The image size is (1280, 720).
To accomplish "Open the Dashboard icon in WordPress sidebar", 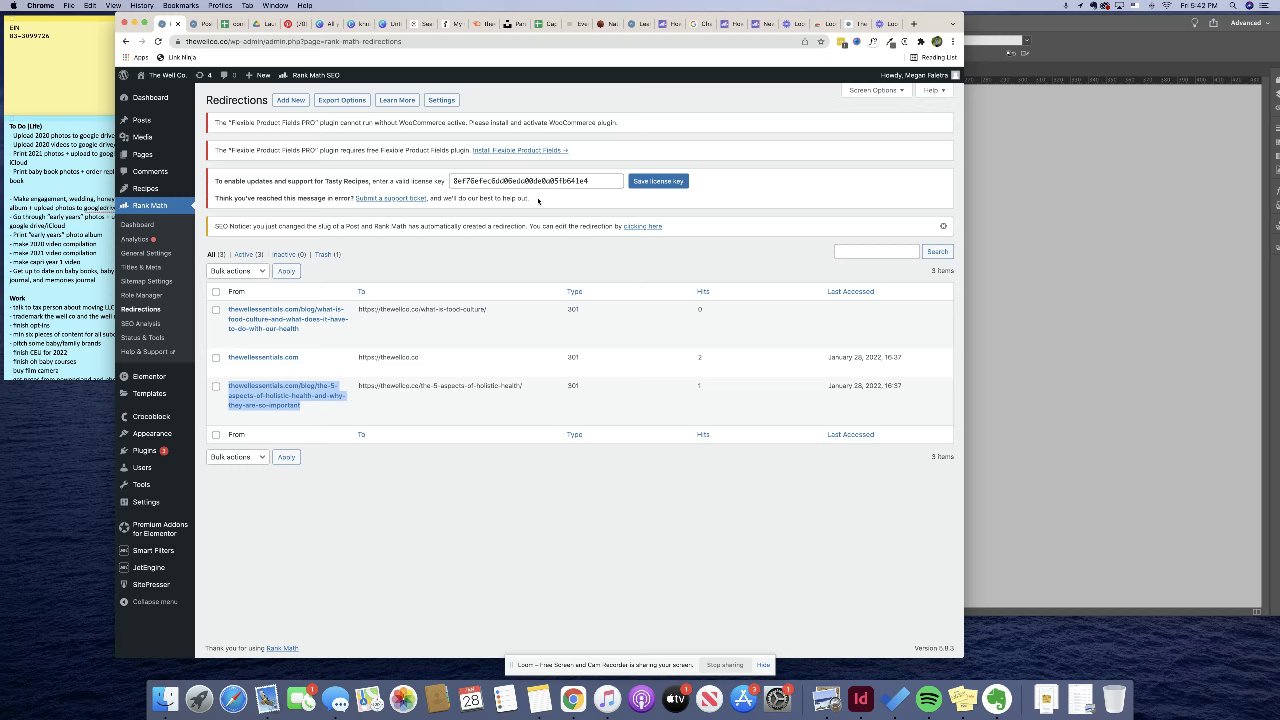I will click(124, 98).
